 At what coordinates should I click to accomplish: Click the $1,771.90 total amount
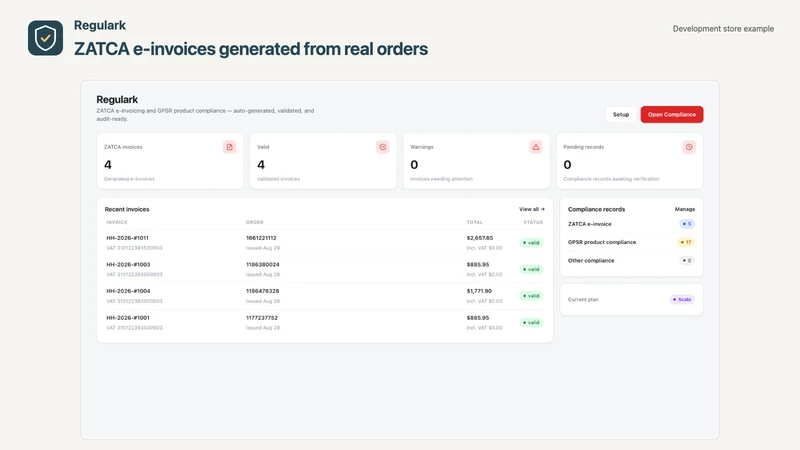tap(479, 291)
